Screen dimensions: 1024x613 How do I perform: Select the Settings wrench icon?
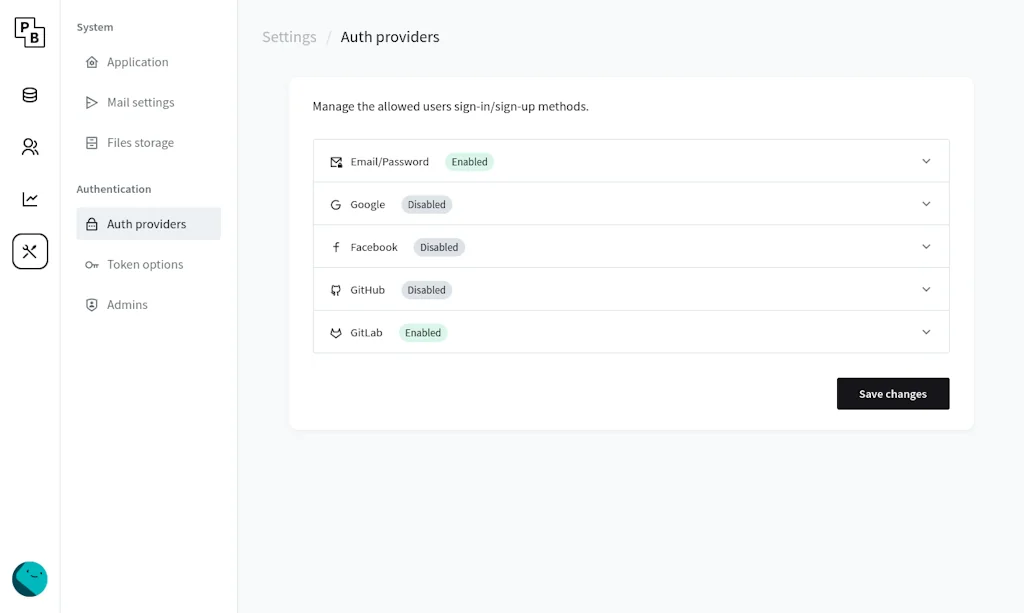coord(29,251)
